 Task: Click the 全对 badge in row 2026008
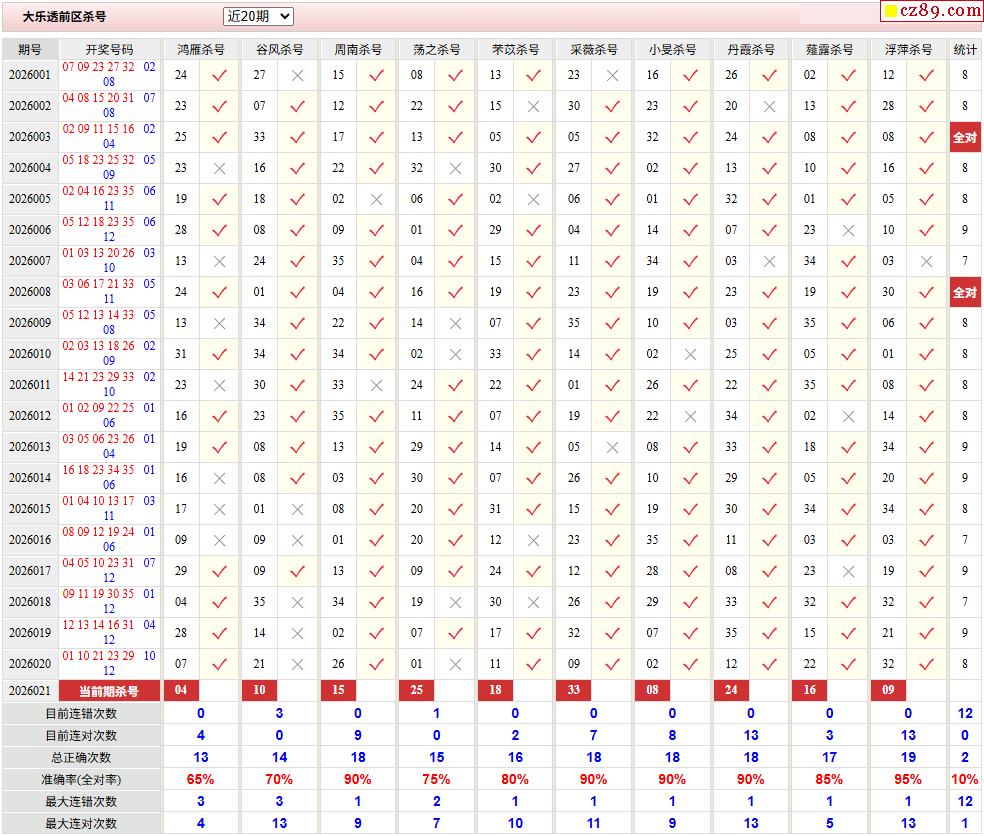964,292
